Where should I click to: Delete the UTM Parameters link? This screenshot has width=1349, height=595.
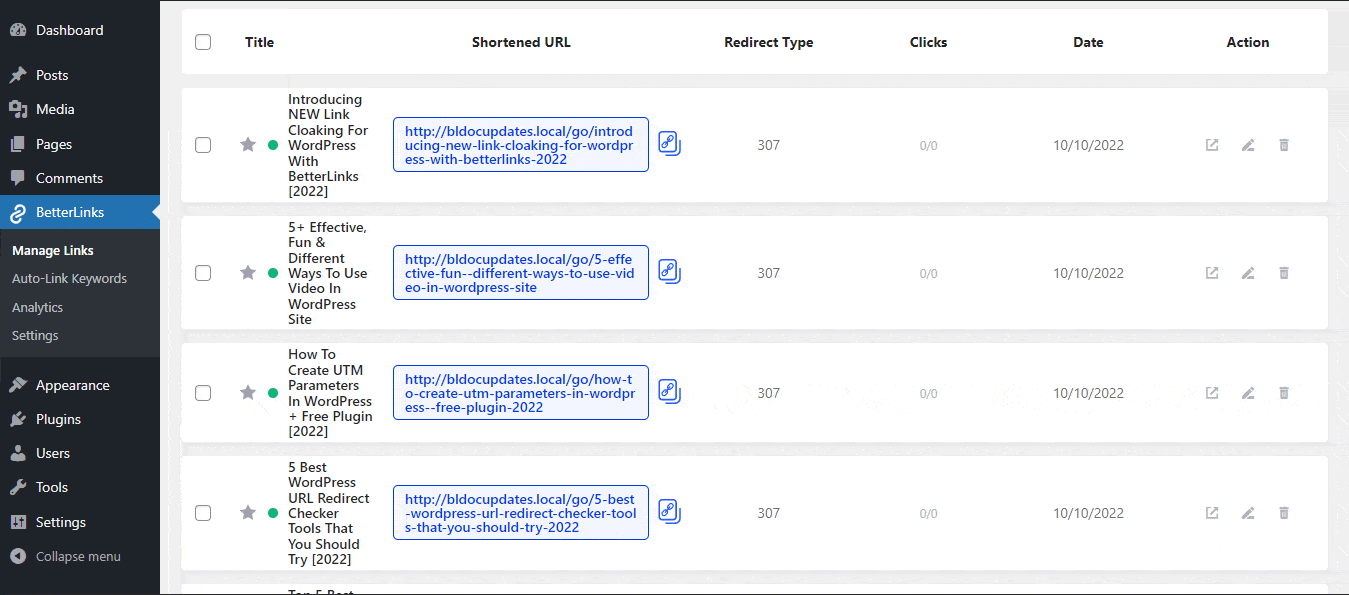[1283, 392]
